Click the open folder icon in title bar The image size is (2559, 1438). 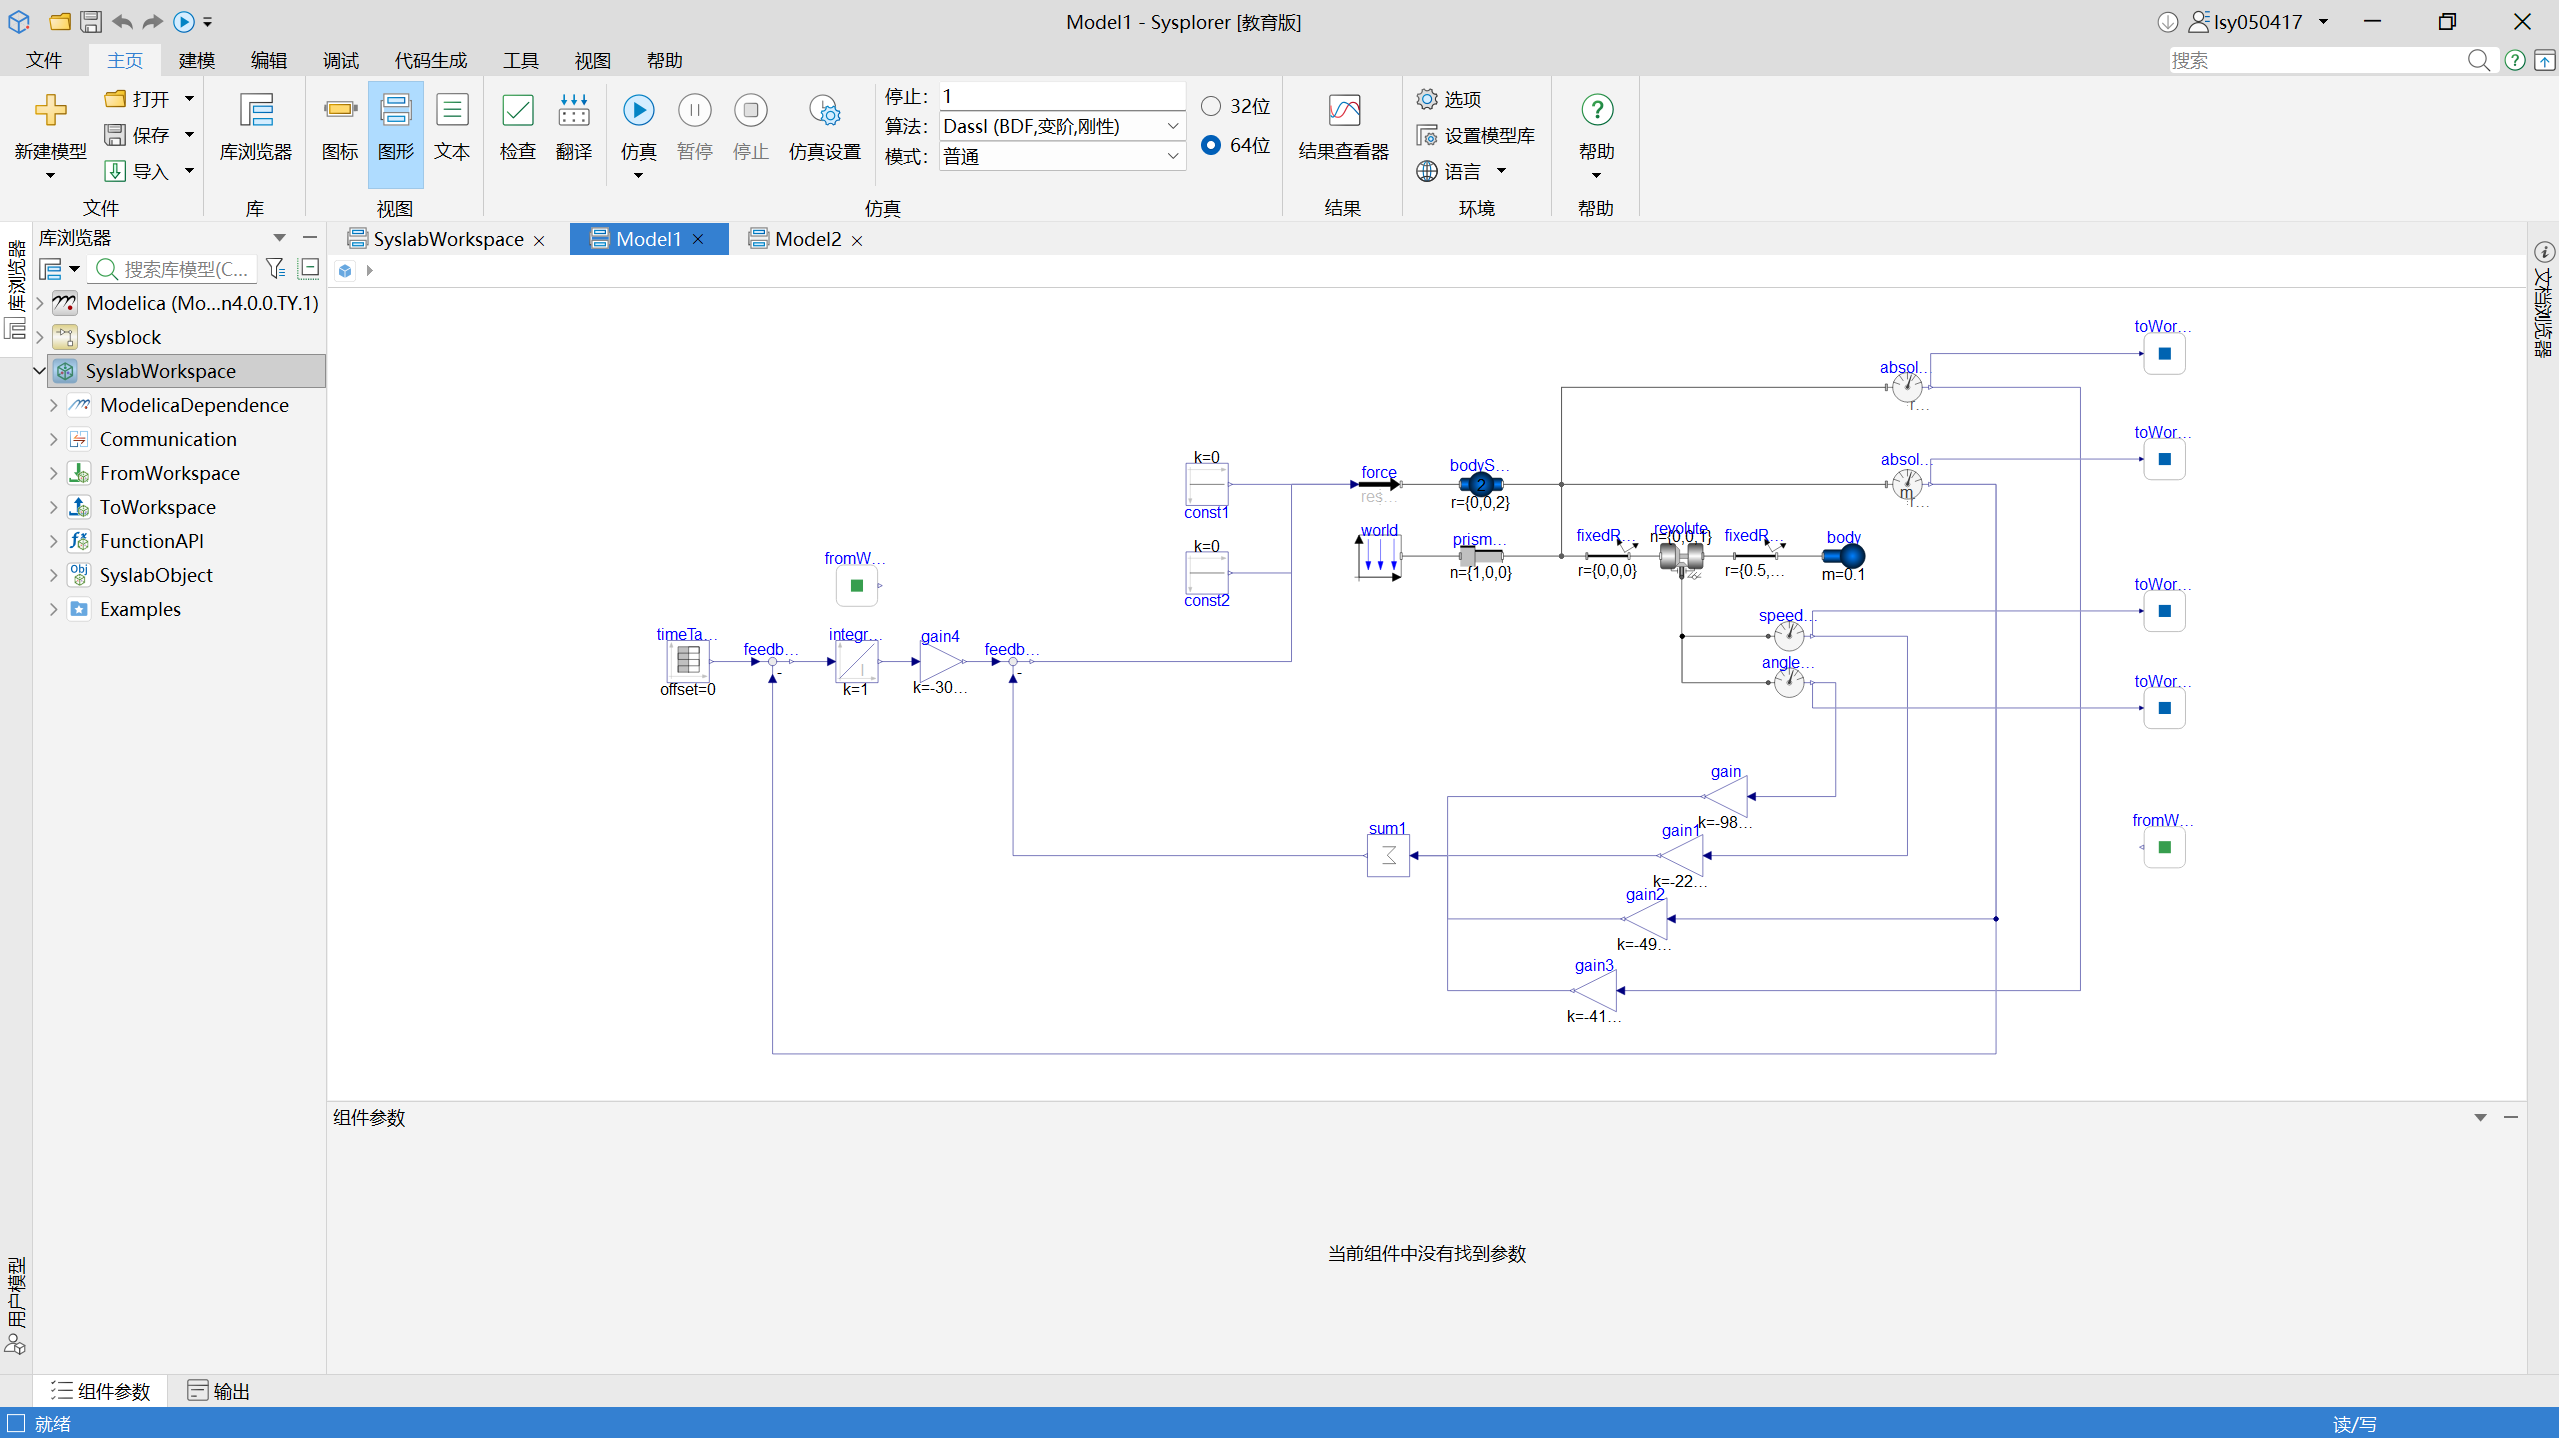60,21
